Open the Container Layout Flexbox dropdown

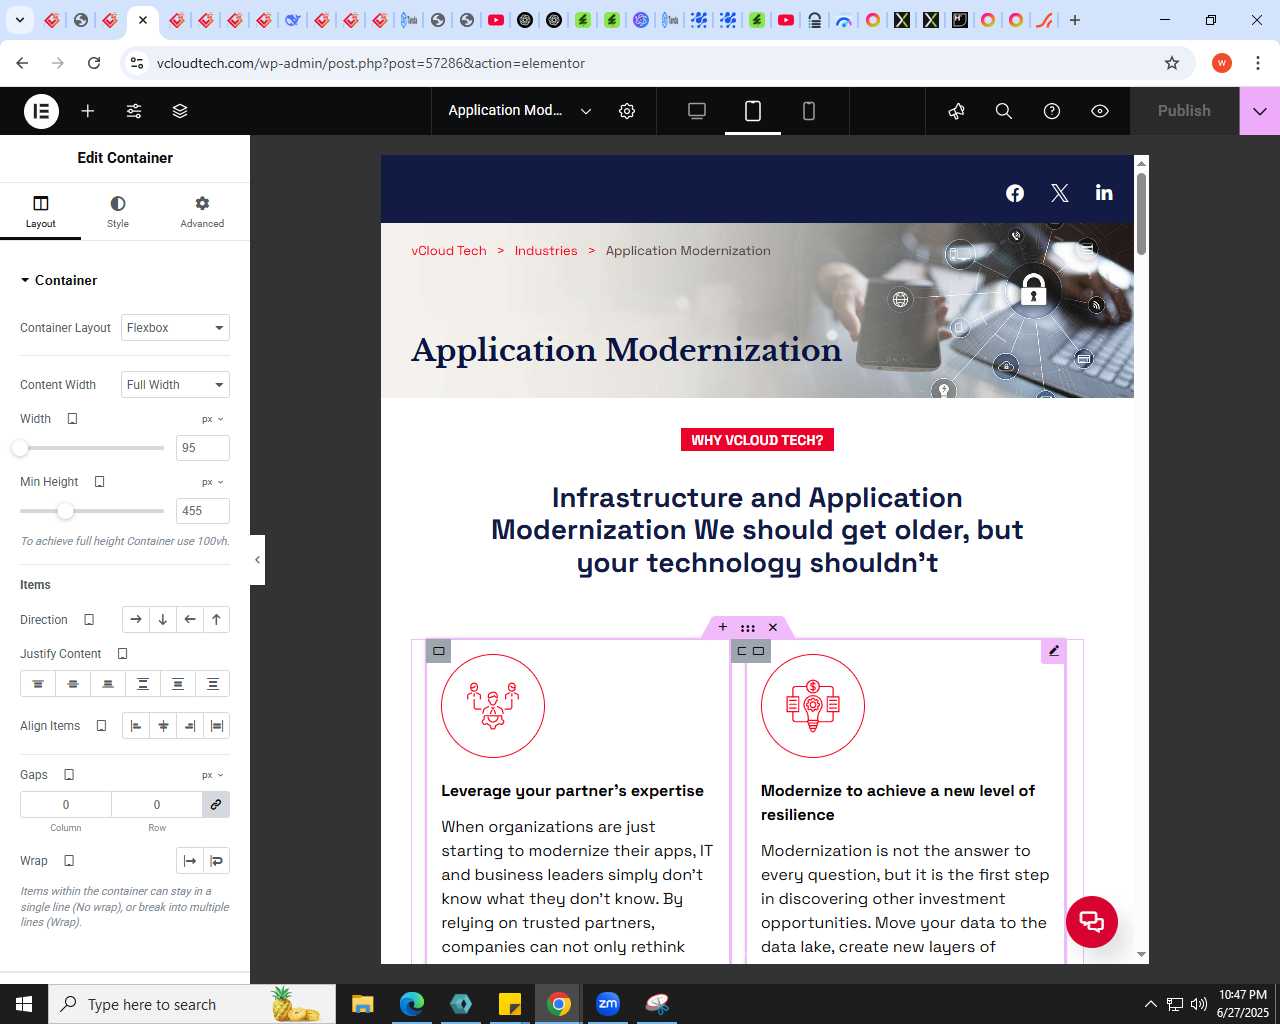[x=175, y=328]
